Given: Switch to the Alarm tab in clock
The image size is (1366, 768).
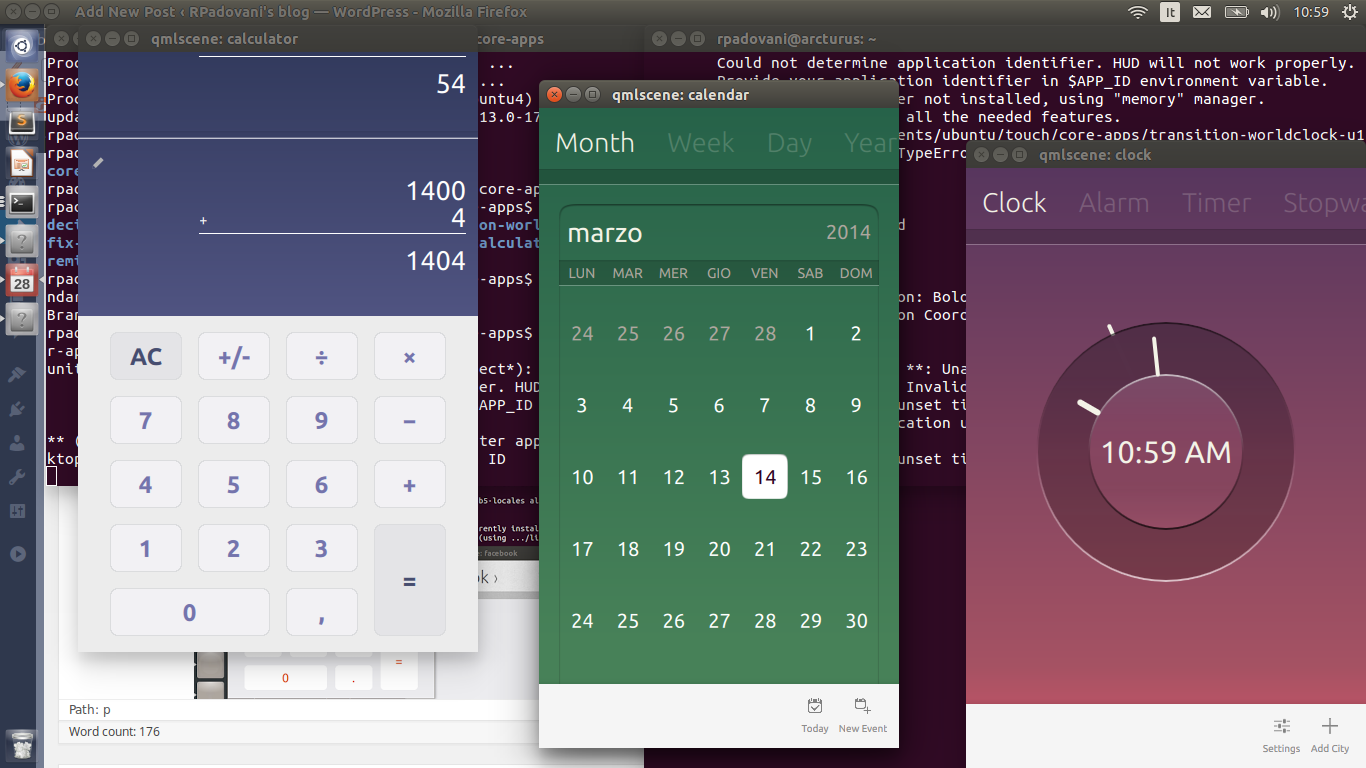Looking at the screenshot, I should tap(1113, 203).
